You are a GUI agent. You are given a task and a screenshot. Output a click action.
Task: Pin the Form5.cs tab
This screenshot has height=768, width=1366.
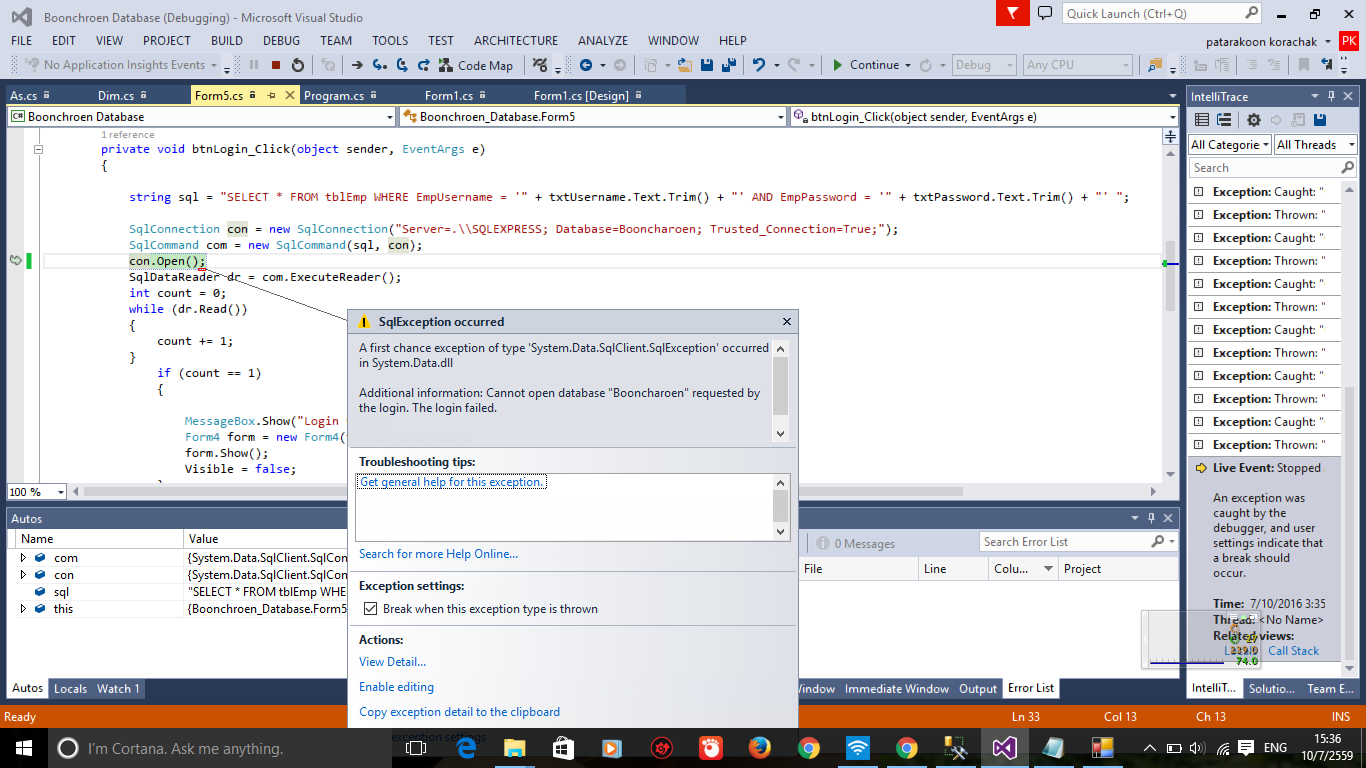coord(270,96)
